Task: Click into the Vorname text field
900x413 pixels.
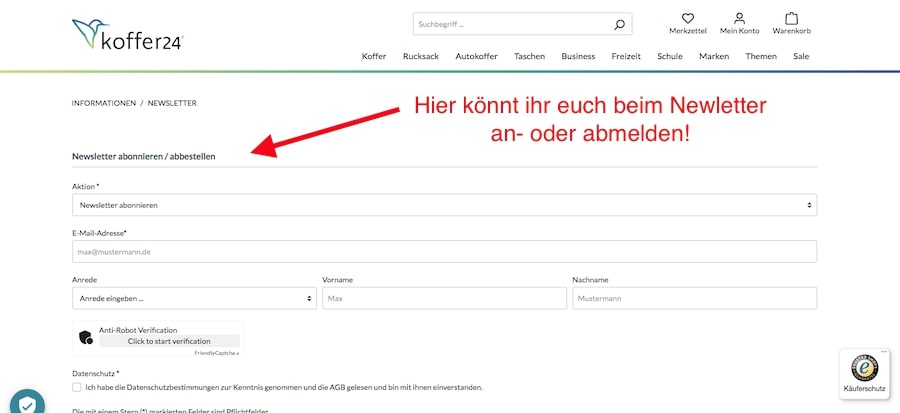Action: 444,298
